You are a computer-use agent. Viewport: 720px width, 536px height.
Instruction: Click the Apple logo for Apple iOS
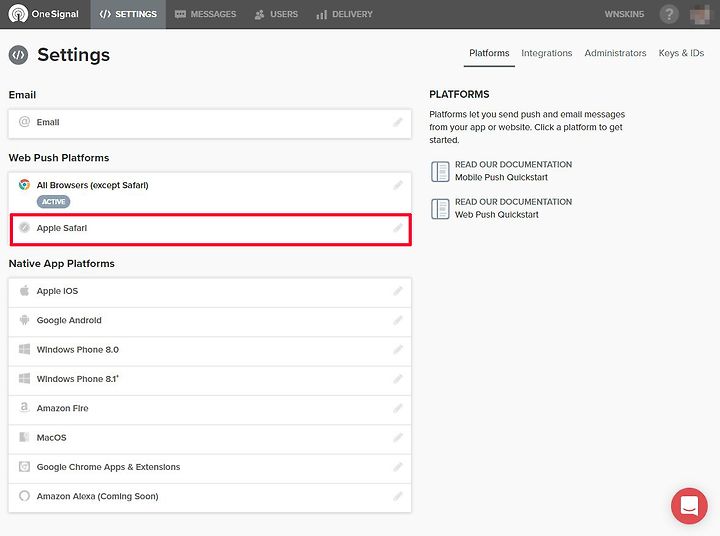click(24, 290)
